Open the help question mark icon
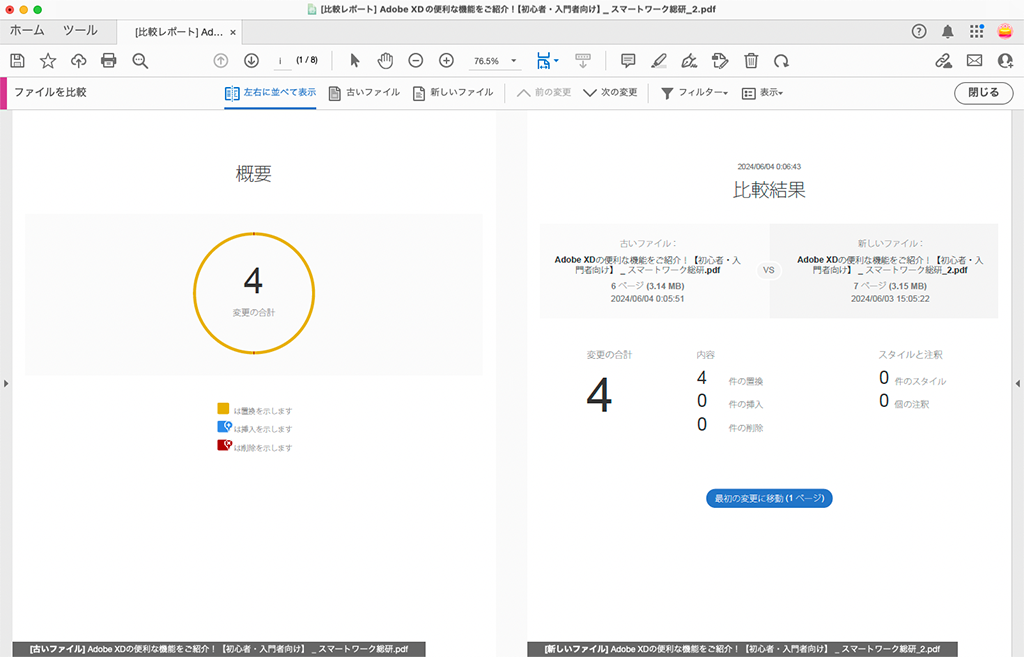 point(919,31)
